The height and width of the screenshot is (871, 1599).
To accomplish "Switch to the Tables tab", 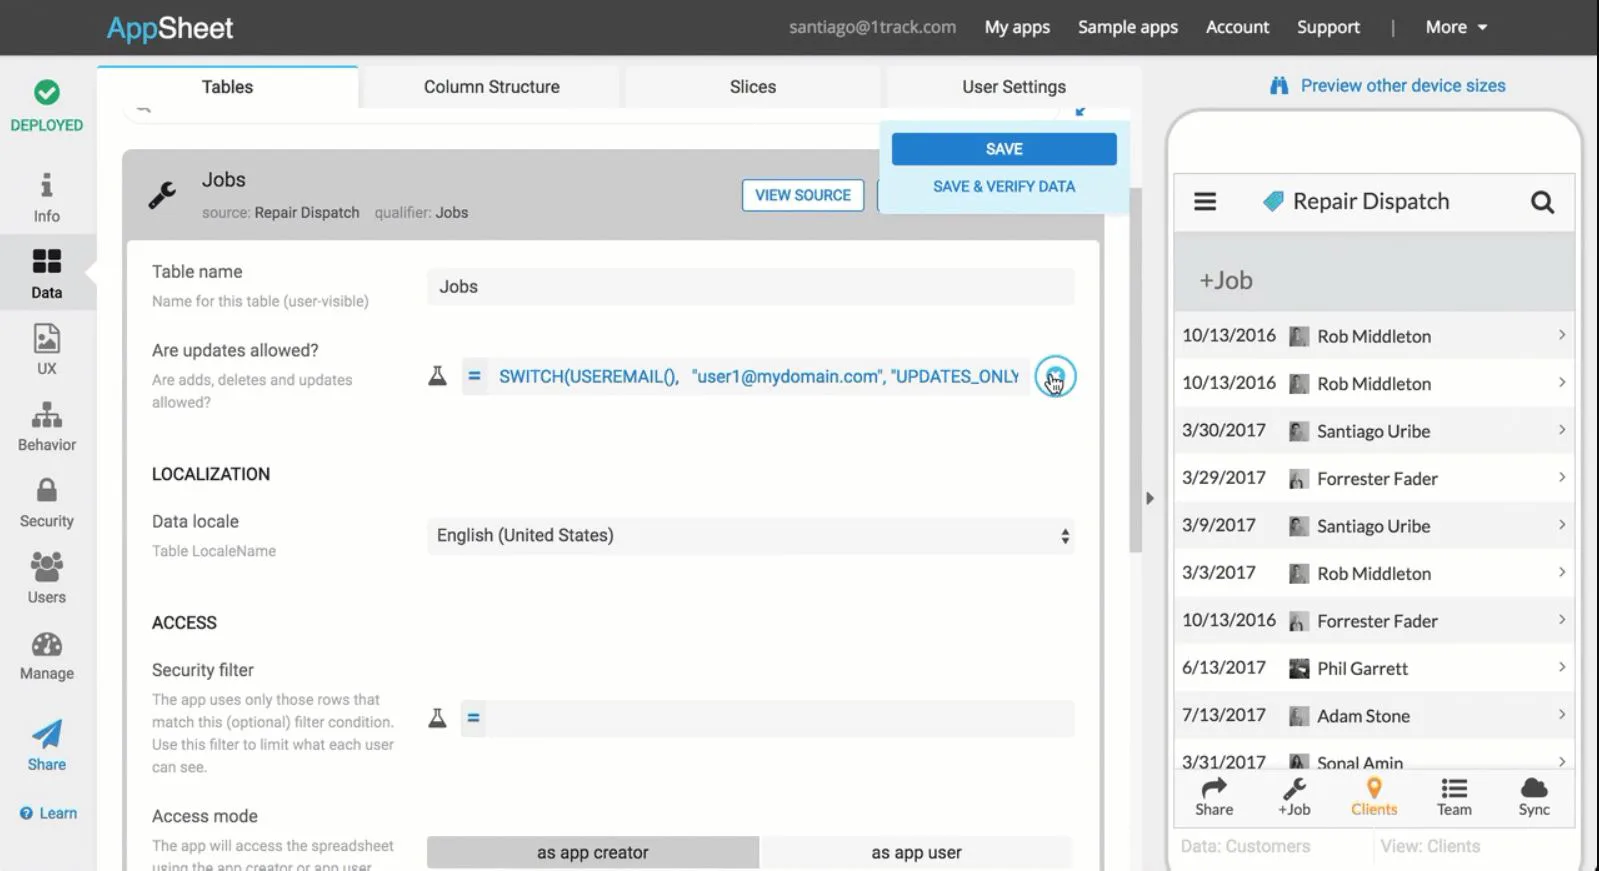I will coord(227,87).
